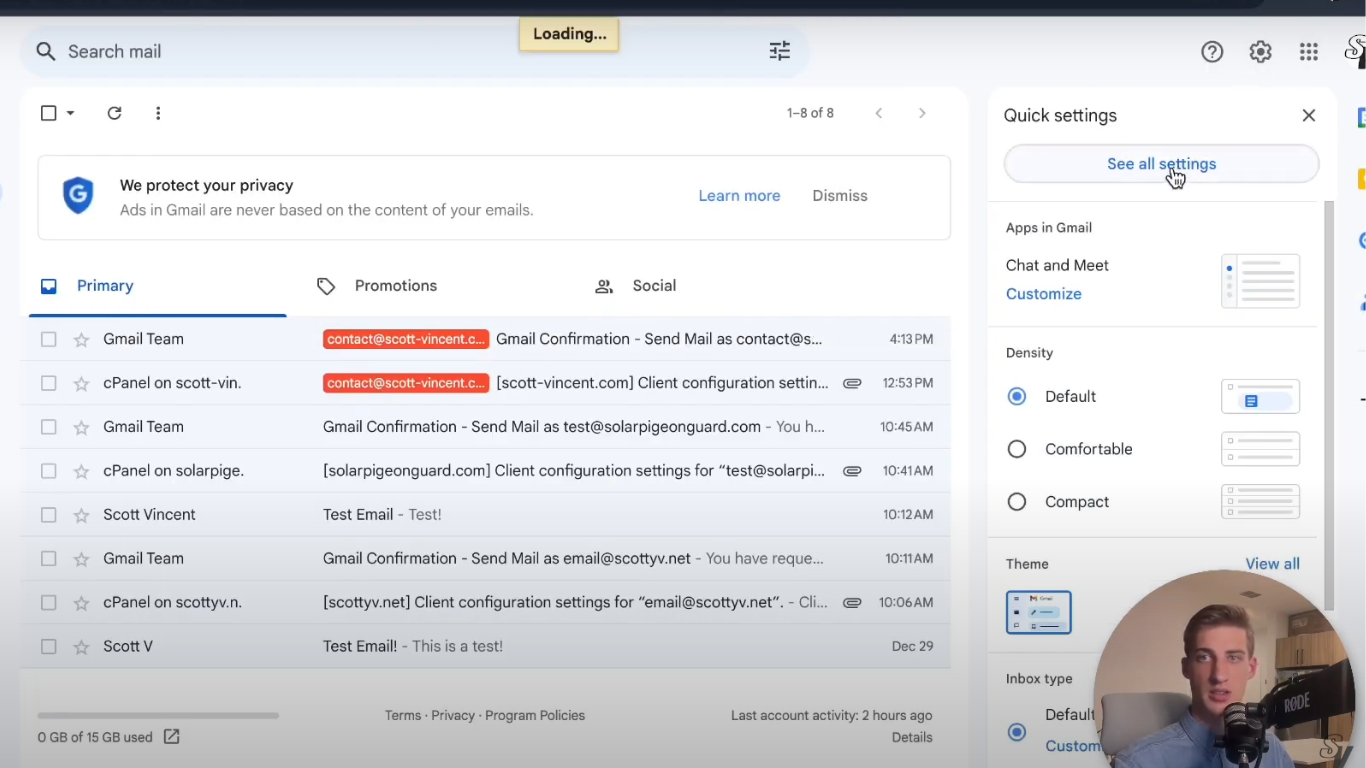Image resolution: width=1366 pixels, height=768 pixels.
Task: Click the Chat and Meet layout preview
Action: [x=1260, y=281]
